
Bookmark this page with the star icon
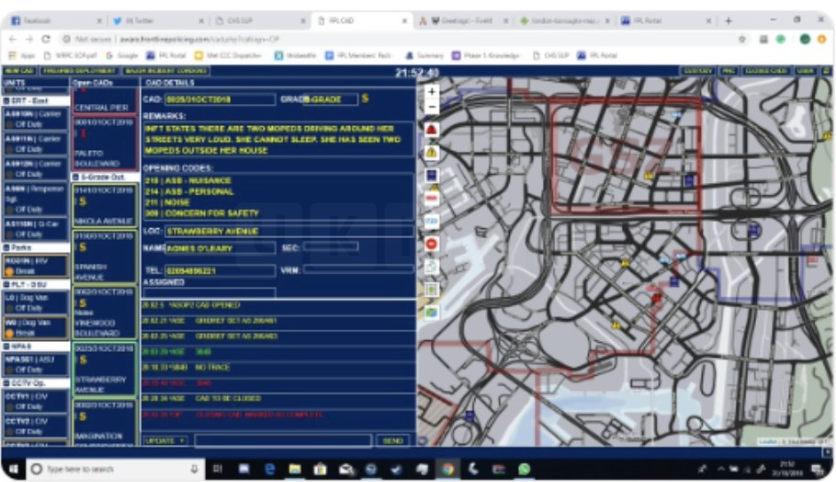coord(742,39)
